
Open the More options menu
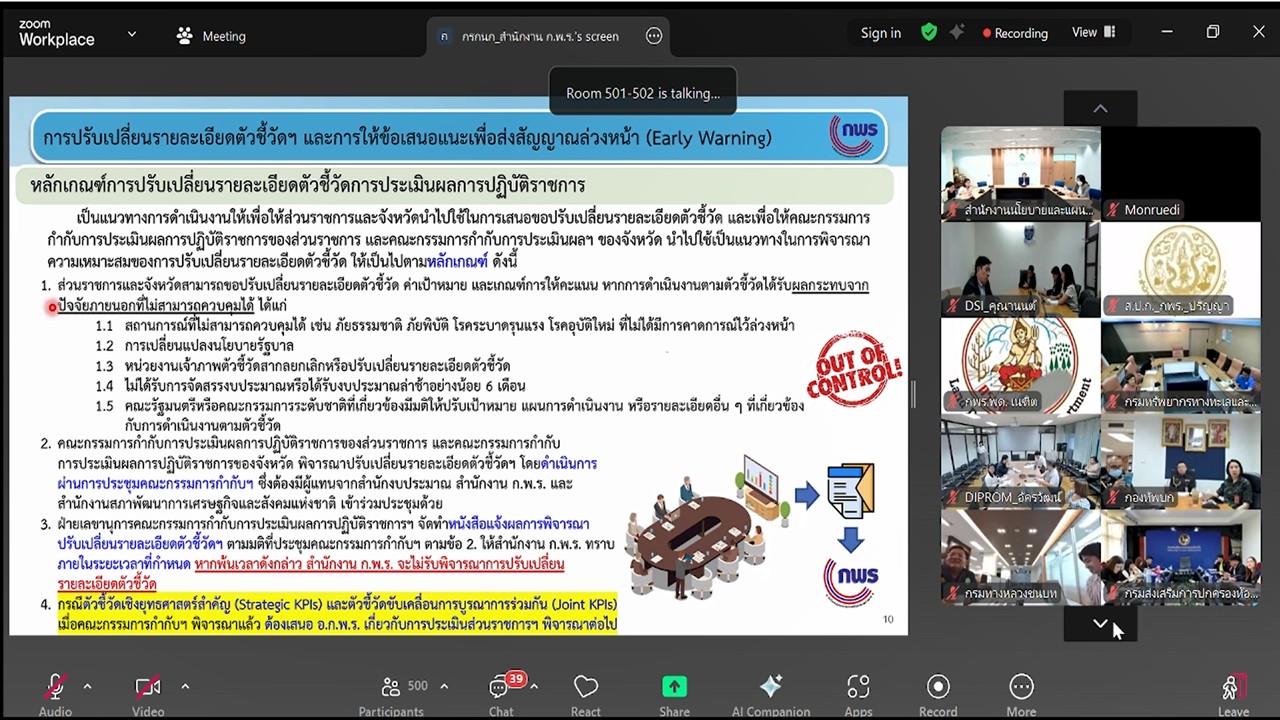(x=1021, y=688)
